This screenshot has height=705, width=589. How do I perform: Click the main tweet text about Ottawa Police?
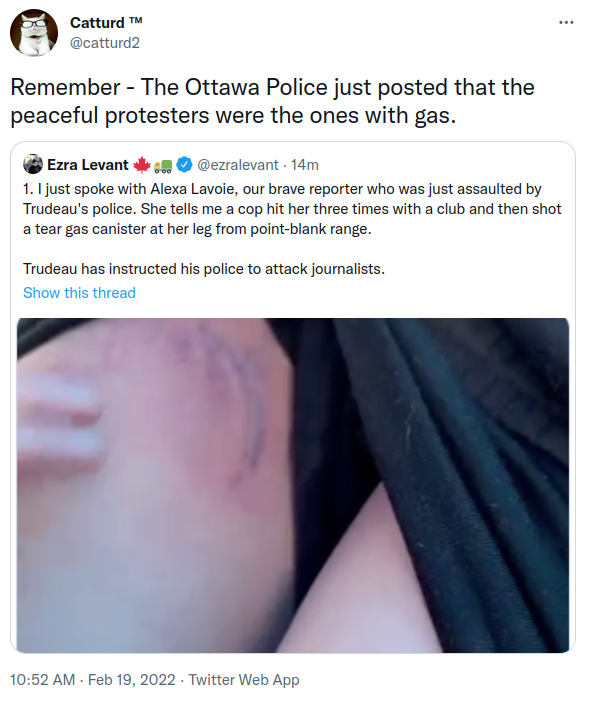click(272, 101)
